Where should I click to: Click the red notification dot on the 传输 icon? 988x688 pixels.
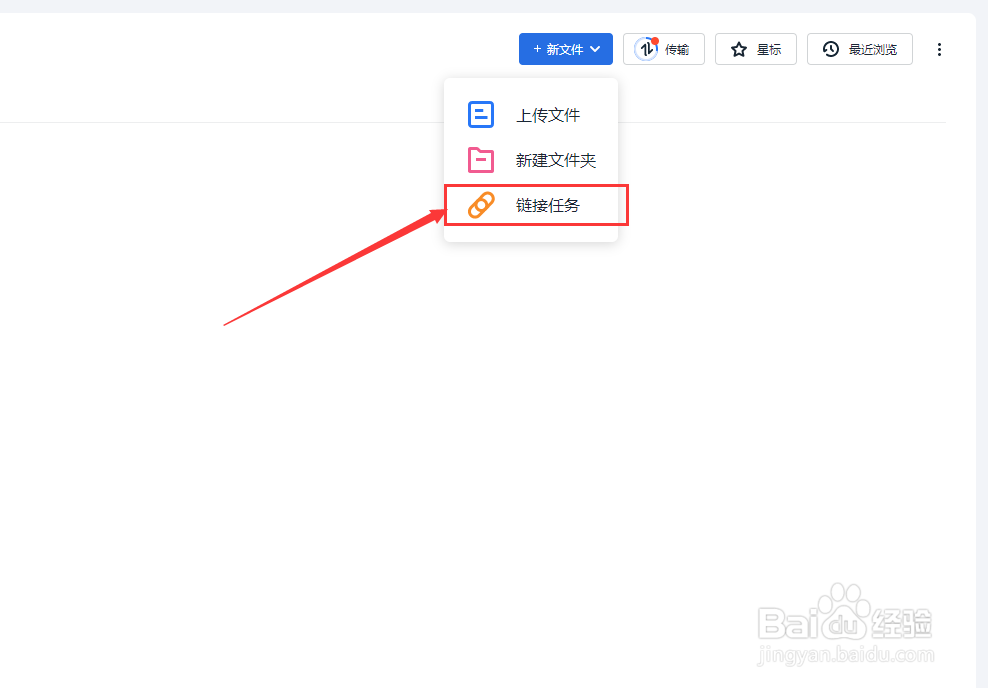[x=656, y=40]
